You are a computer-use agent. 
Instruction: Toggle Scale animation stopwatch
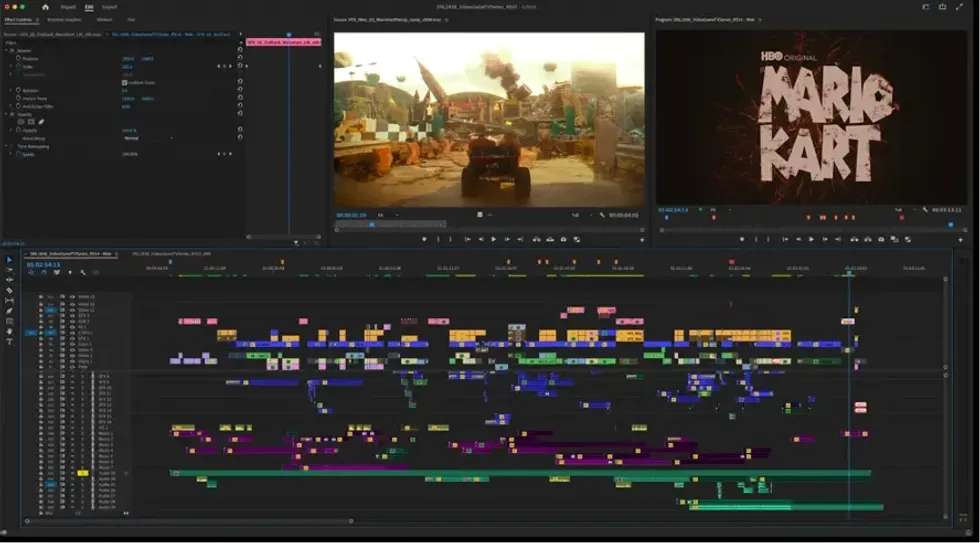(18, 66)
